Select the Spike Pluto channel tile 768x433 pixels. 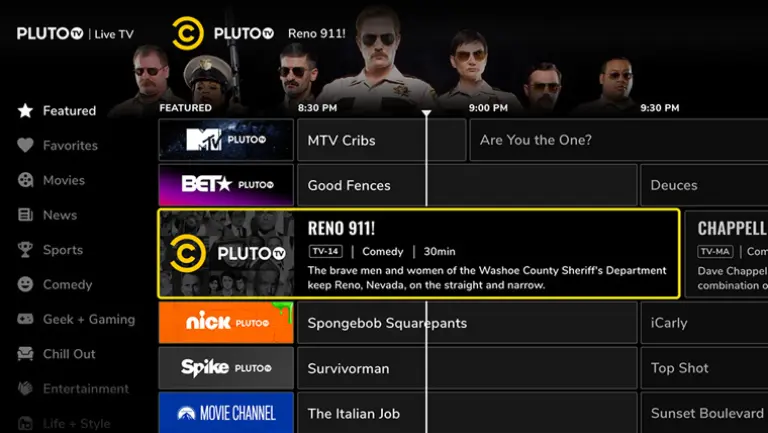click(x=226, y=368)
